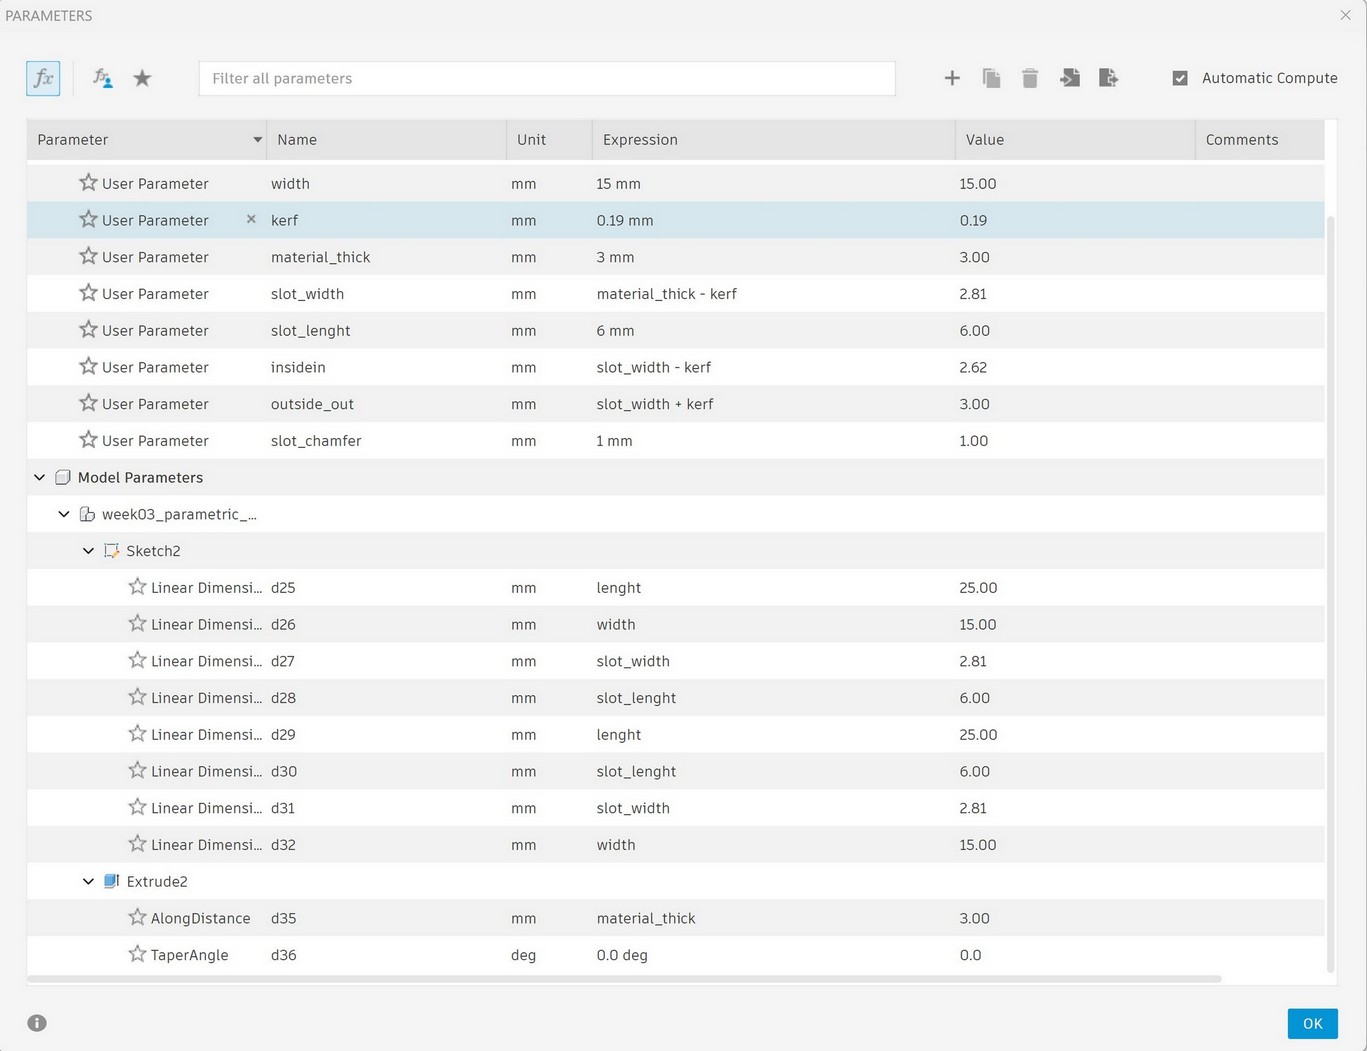Filter to user parameters only
This screenshot has height=1051, width=1367.
pos(102,78)
